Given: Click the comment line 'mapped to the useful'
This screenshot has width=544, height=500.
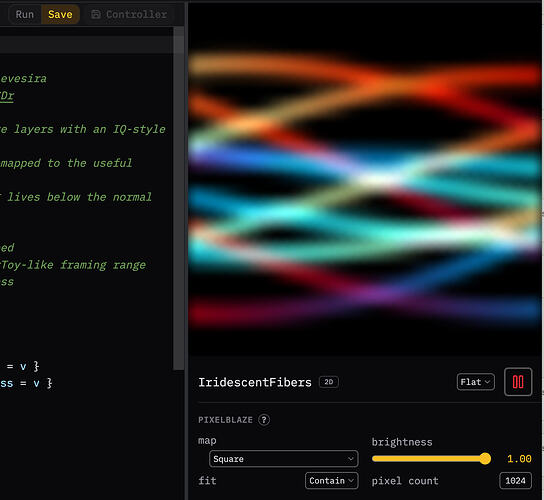Looking at the screenshot, I should click(66, 163).
